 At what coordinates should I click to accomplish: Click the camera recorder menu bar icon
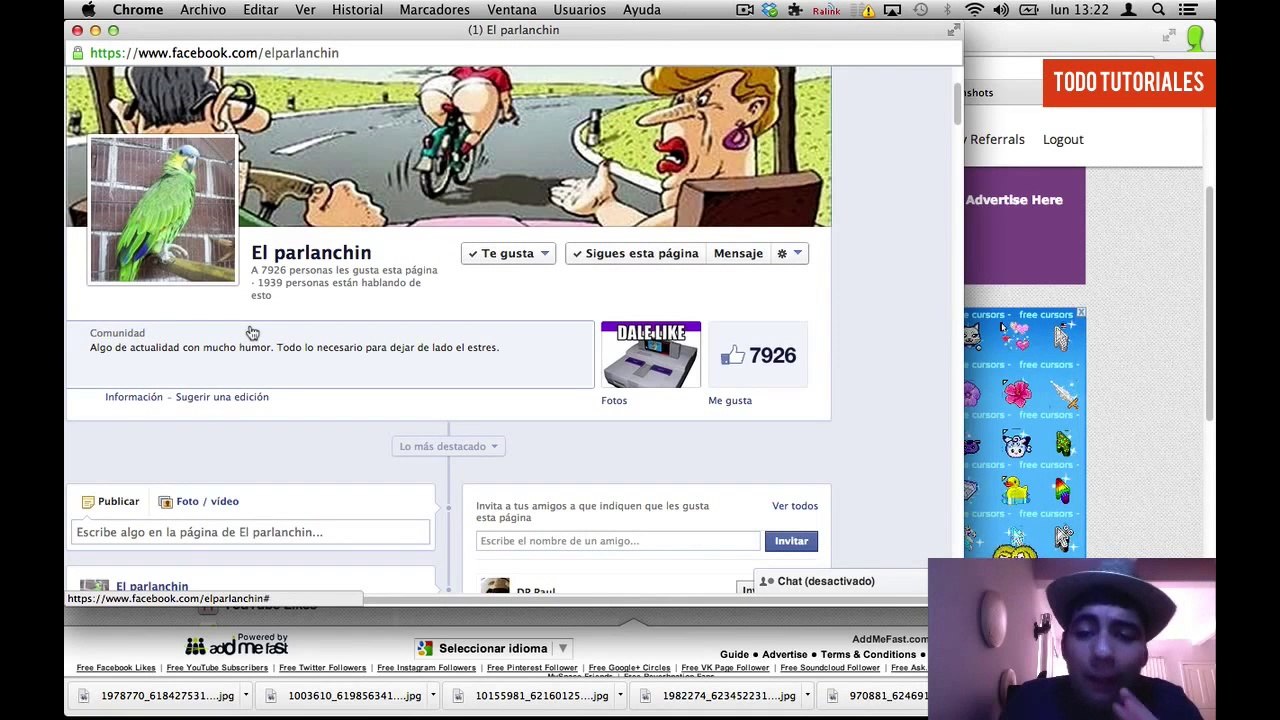745,10
